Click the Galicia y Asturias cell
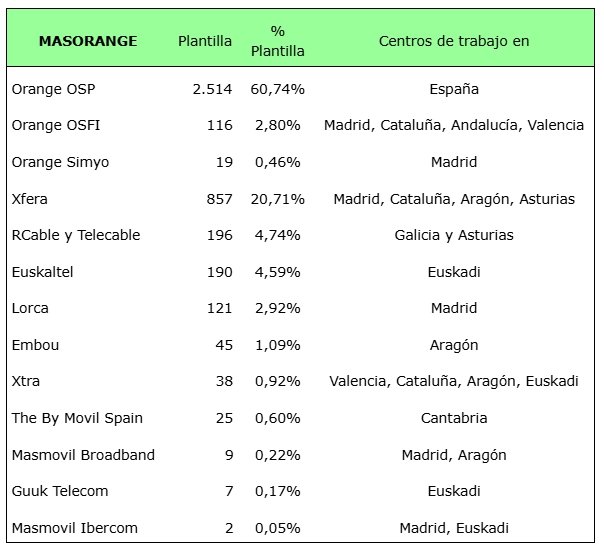Viewport: 604px width, 552px height. click(453, 235)
